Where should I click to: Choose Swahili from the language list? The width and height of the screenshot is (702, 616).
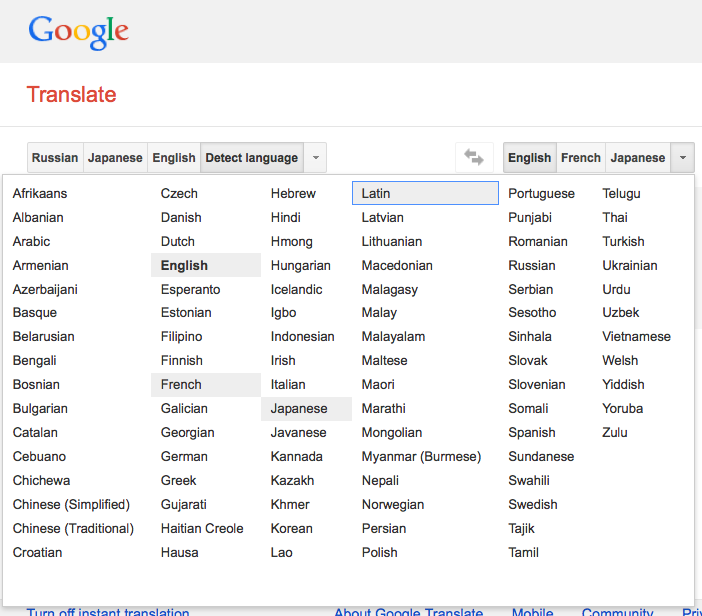(x=529, y=480)
